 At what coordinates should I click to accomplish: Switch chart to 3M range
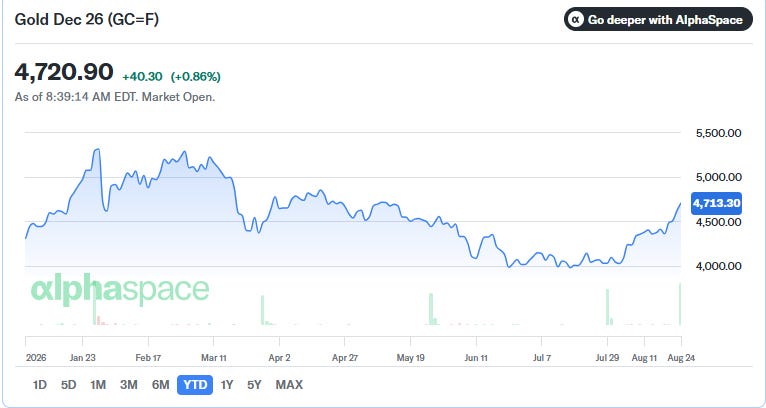[128, 385]
